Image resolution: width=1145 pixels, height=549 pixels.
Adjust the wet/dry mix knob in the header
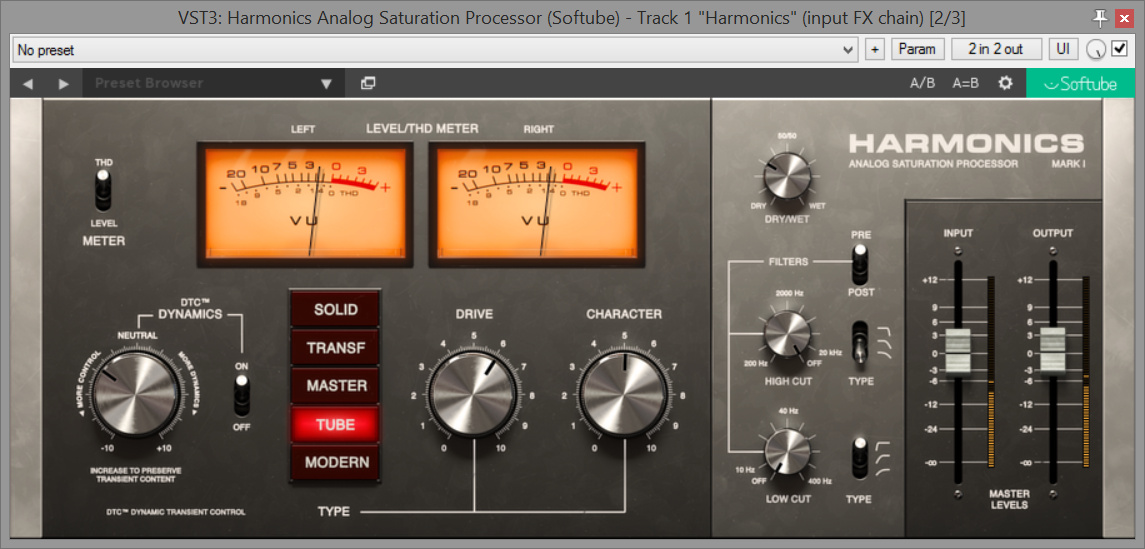click(x=1095, y=50)
